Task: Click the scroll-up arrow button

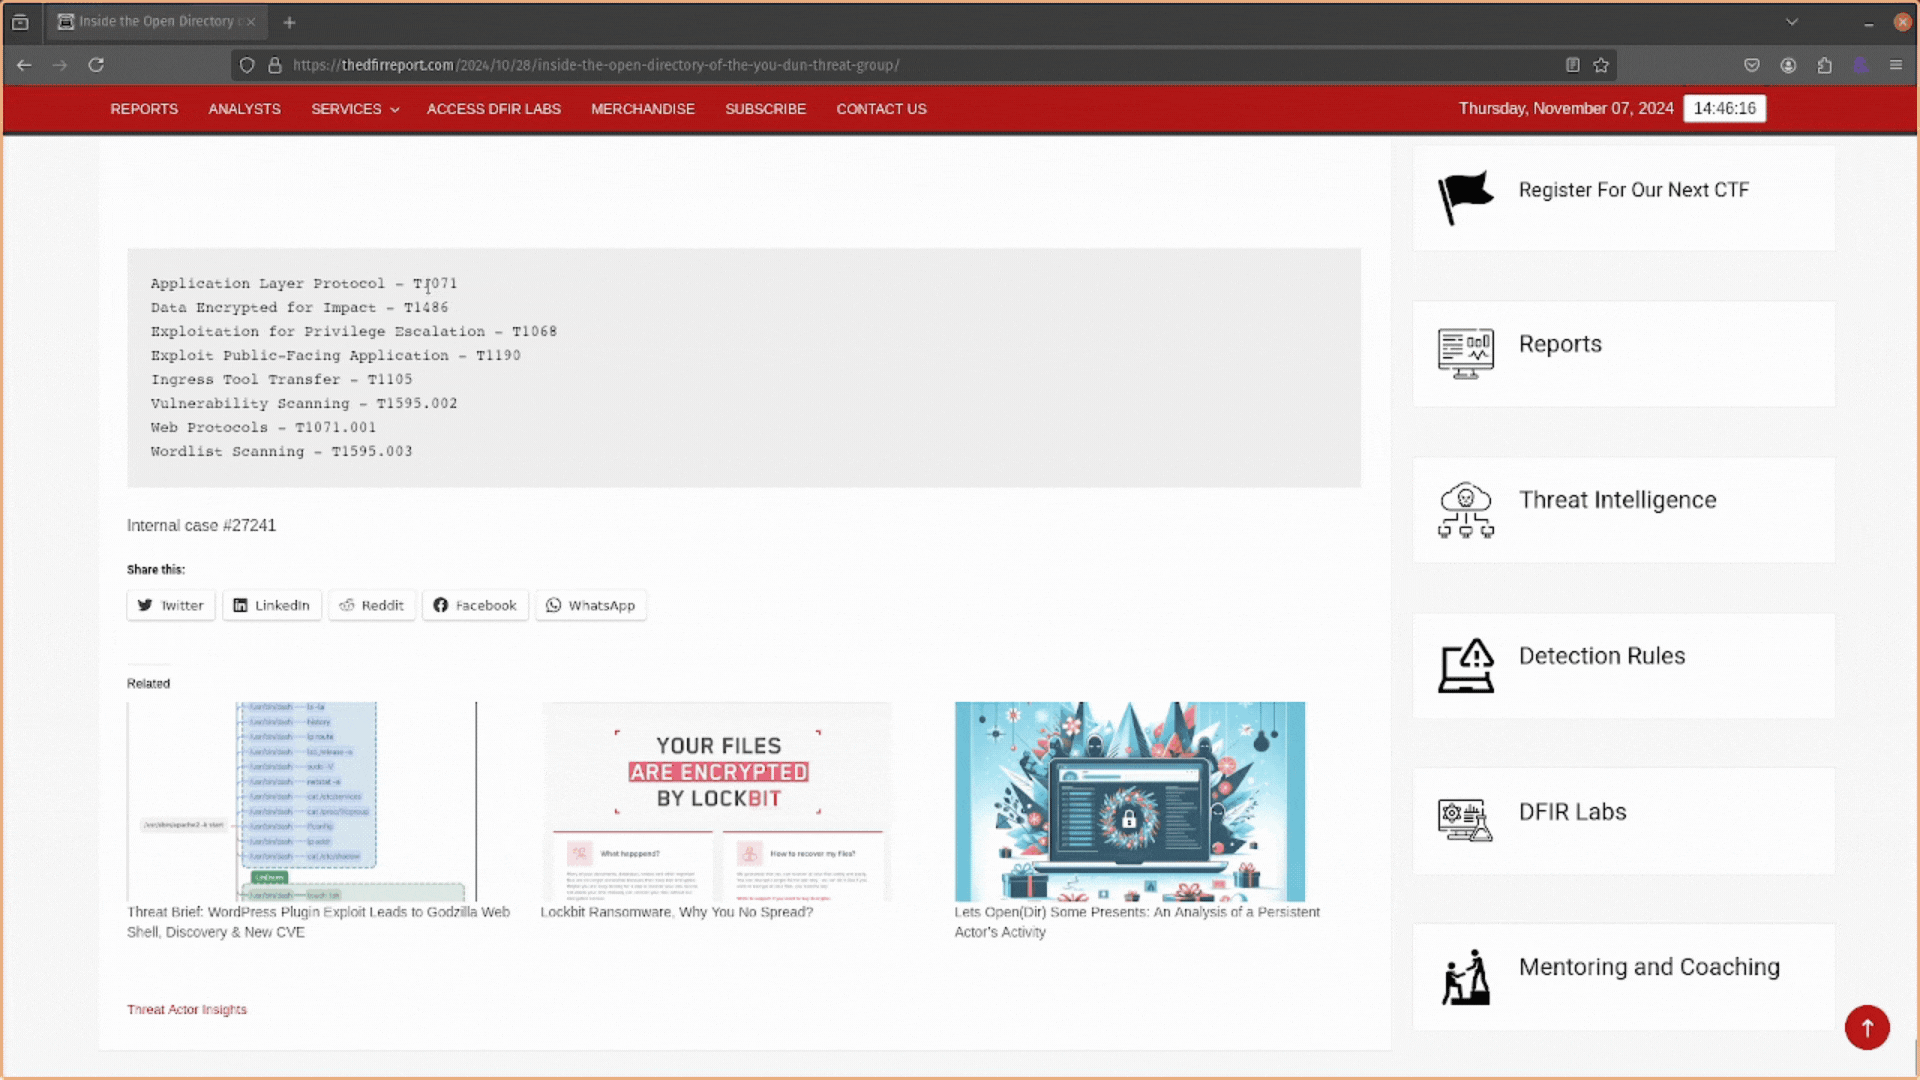Action: 1870,1027
